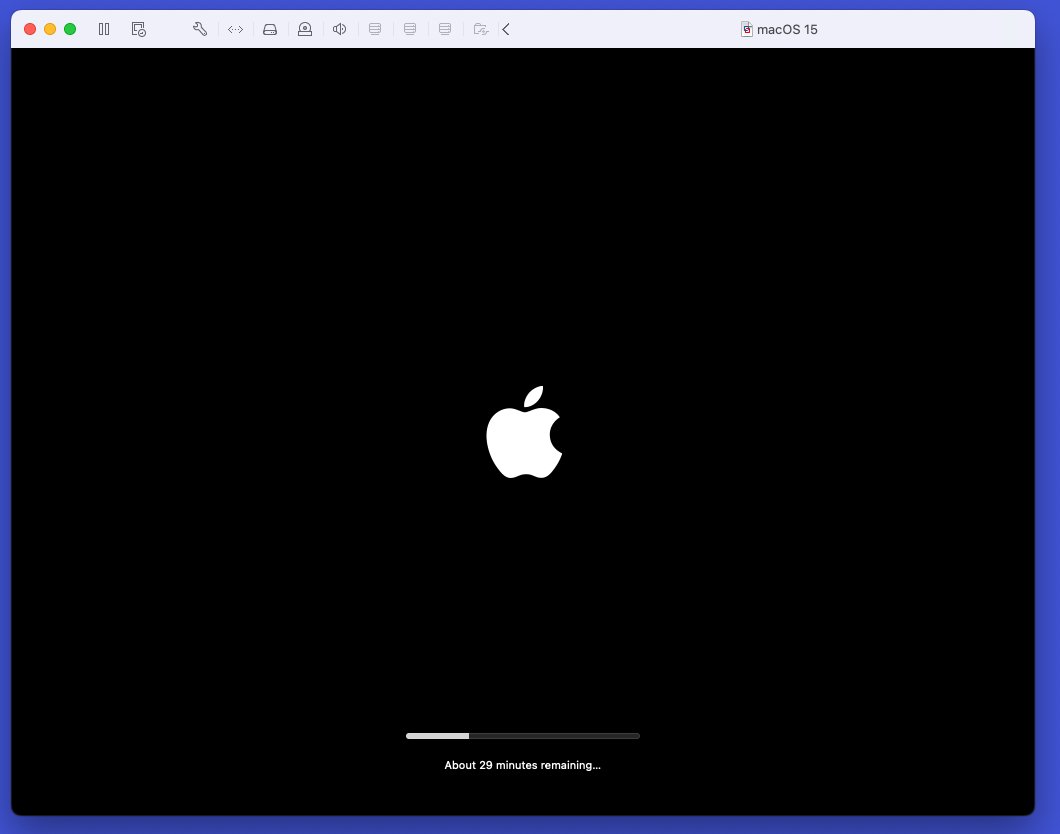This screenshot has height=834, width=1060.
Task: Click the macOS 15 window title
Action: pyautogui.click(x=787, y=30)
